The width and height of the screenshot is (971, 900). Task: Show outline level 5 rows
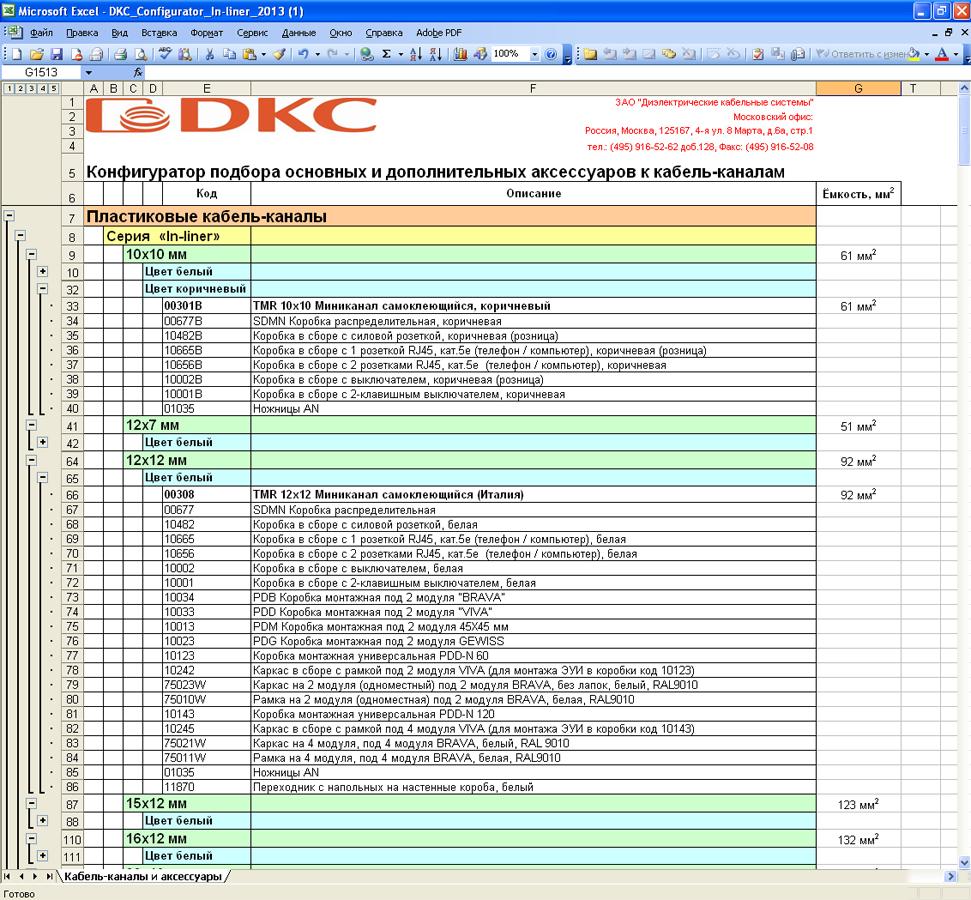(x=53, y=89)
